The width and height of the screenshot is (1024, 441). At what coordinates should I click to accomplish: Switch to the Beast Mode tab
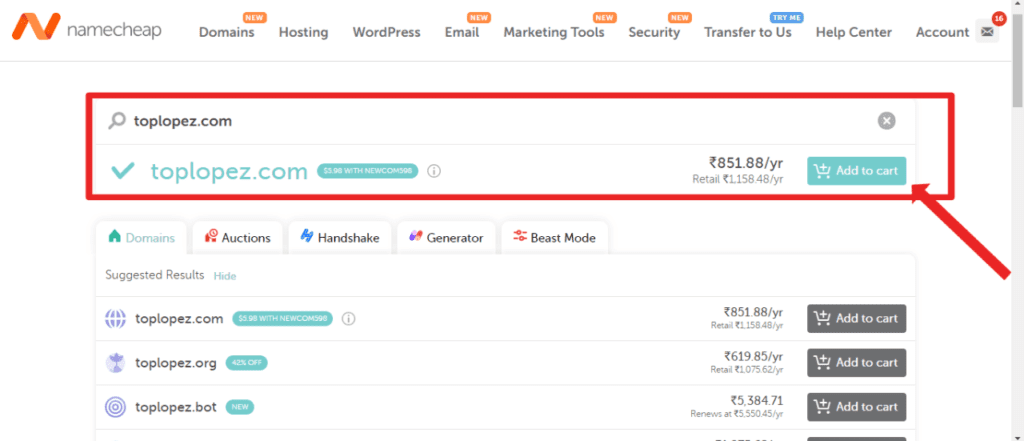pos(554,238)
